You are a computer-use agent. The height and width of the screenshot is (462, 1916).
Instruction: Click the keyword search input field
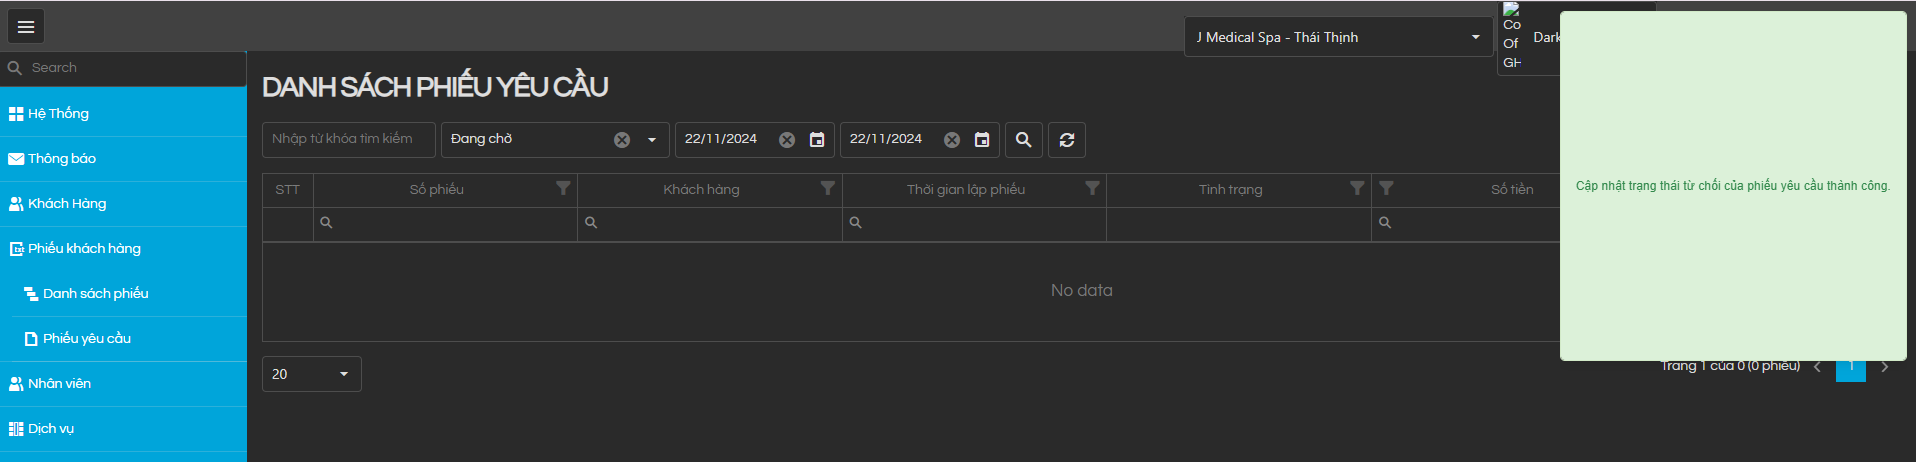(x=349, y=139)
